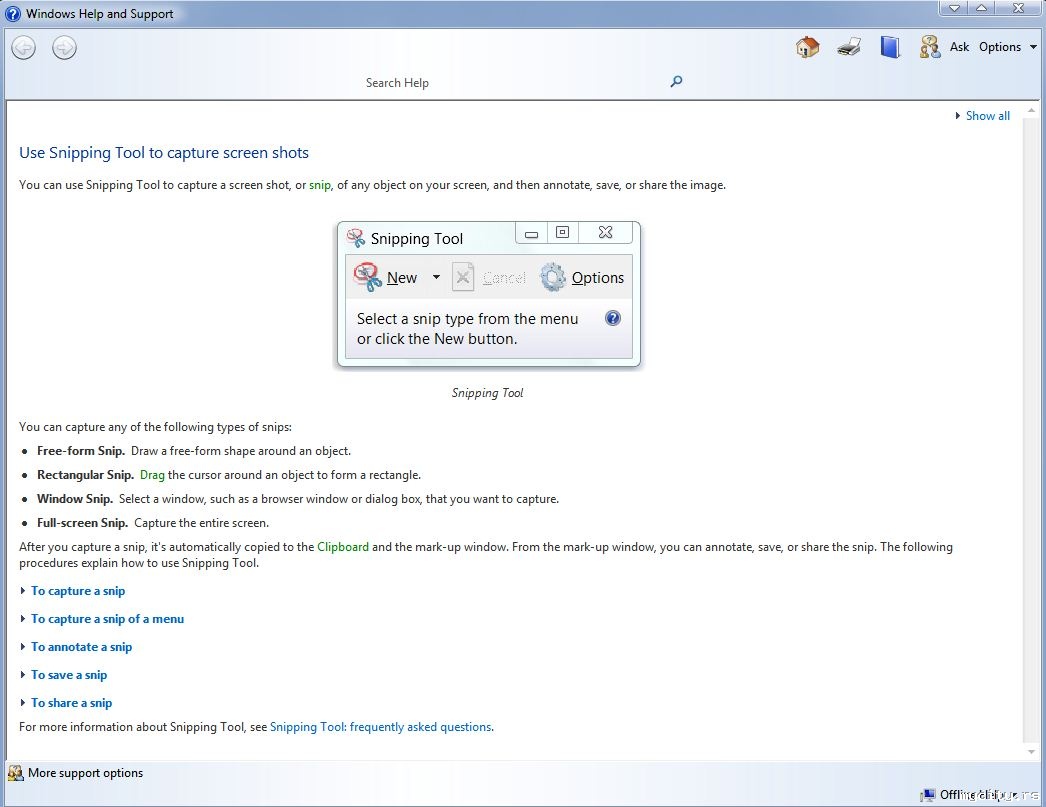Screen dimensions: 1046x807
Task: Open the green Drag glossary term
Action: tap(152, 475)
